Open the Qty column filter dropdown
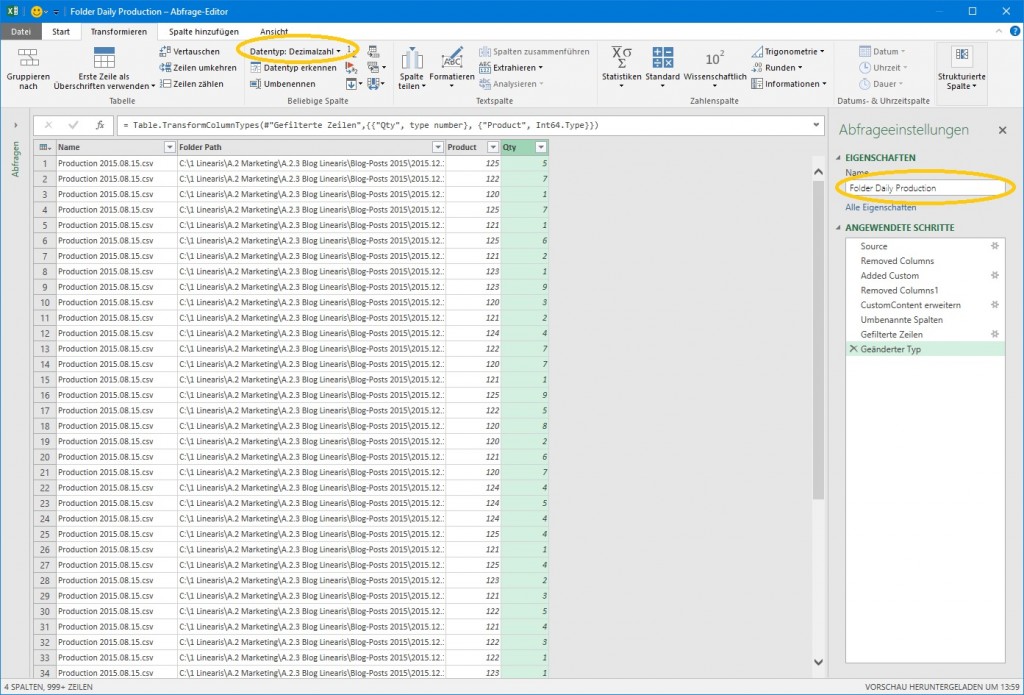This screenshot has width=1024, height=695. pos(541,147)
